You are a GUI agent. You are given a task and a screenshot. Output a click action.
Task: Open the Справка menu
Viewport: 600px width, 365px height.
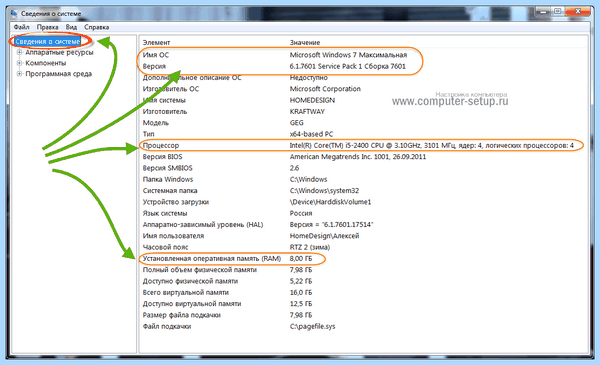[96, 27]
